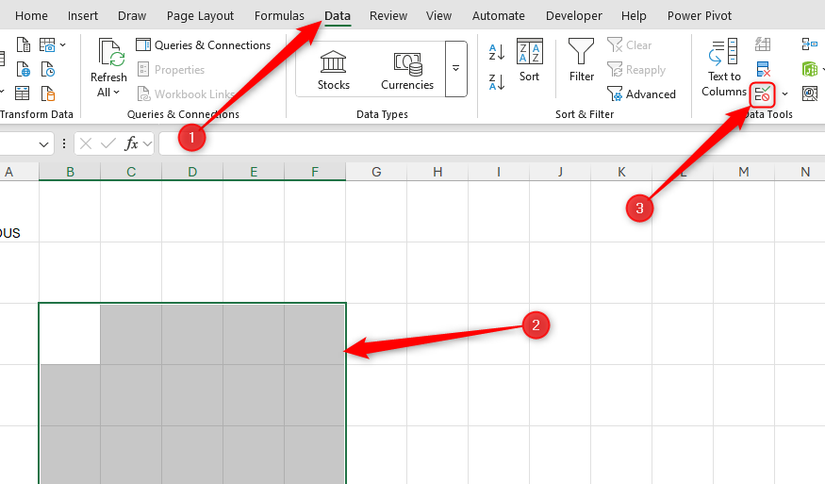Open the Automate tab

(498, 16)
